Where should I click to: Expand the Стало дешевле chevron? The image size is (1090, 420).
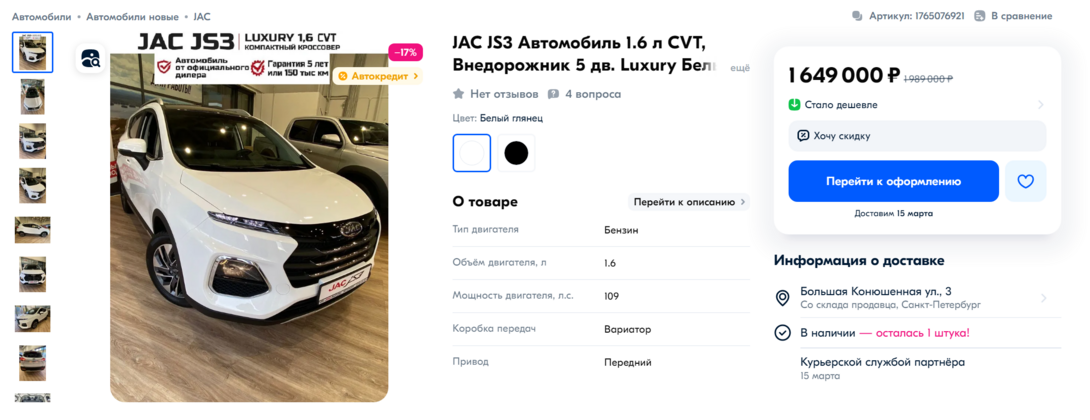click(x=1041, y=105)
